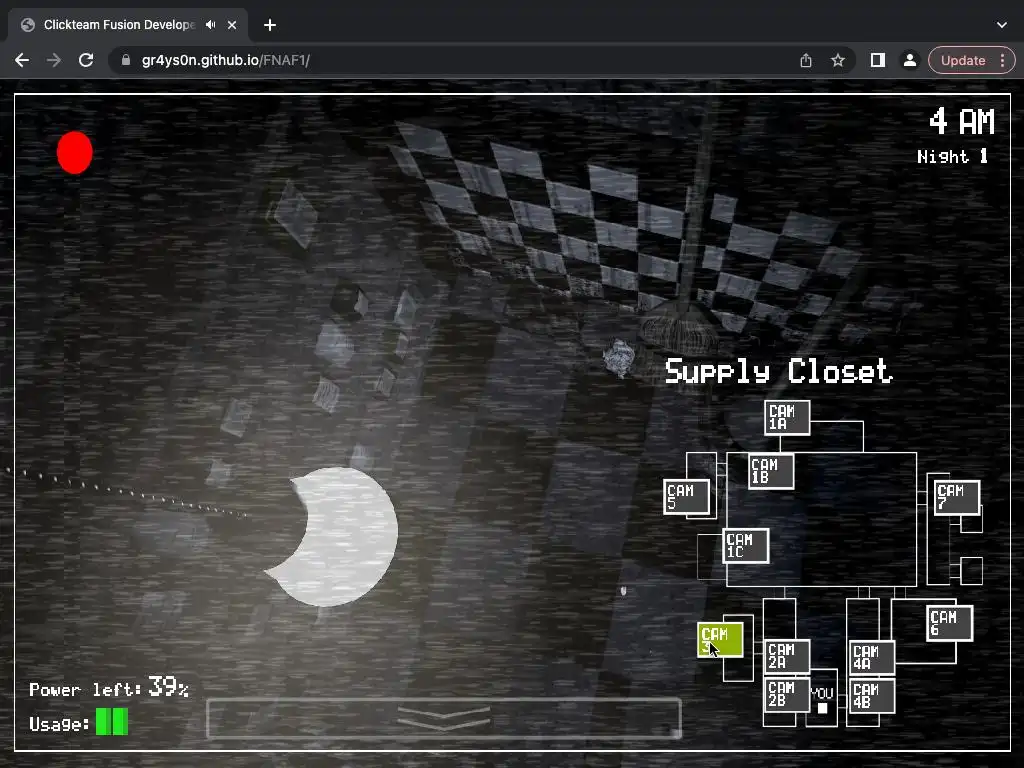View site info via lock icon

(x=126, y=60)
